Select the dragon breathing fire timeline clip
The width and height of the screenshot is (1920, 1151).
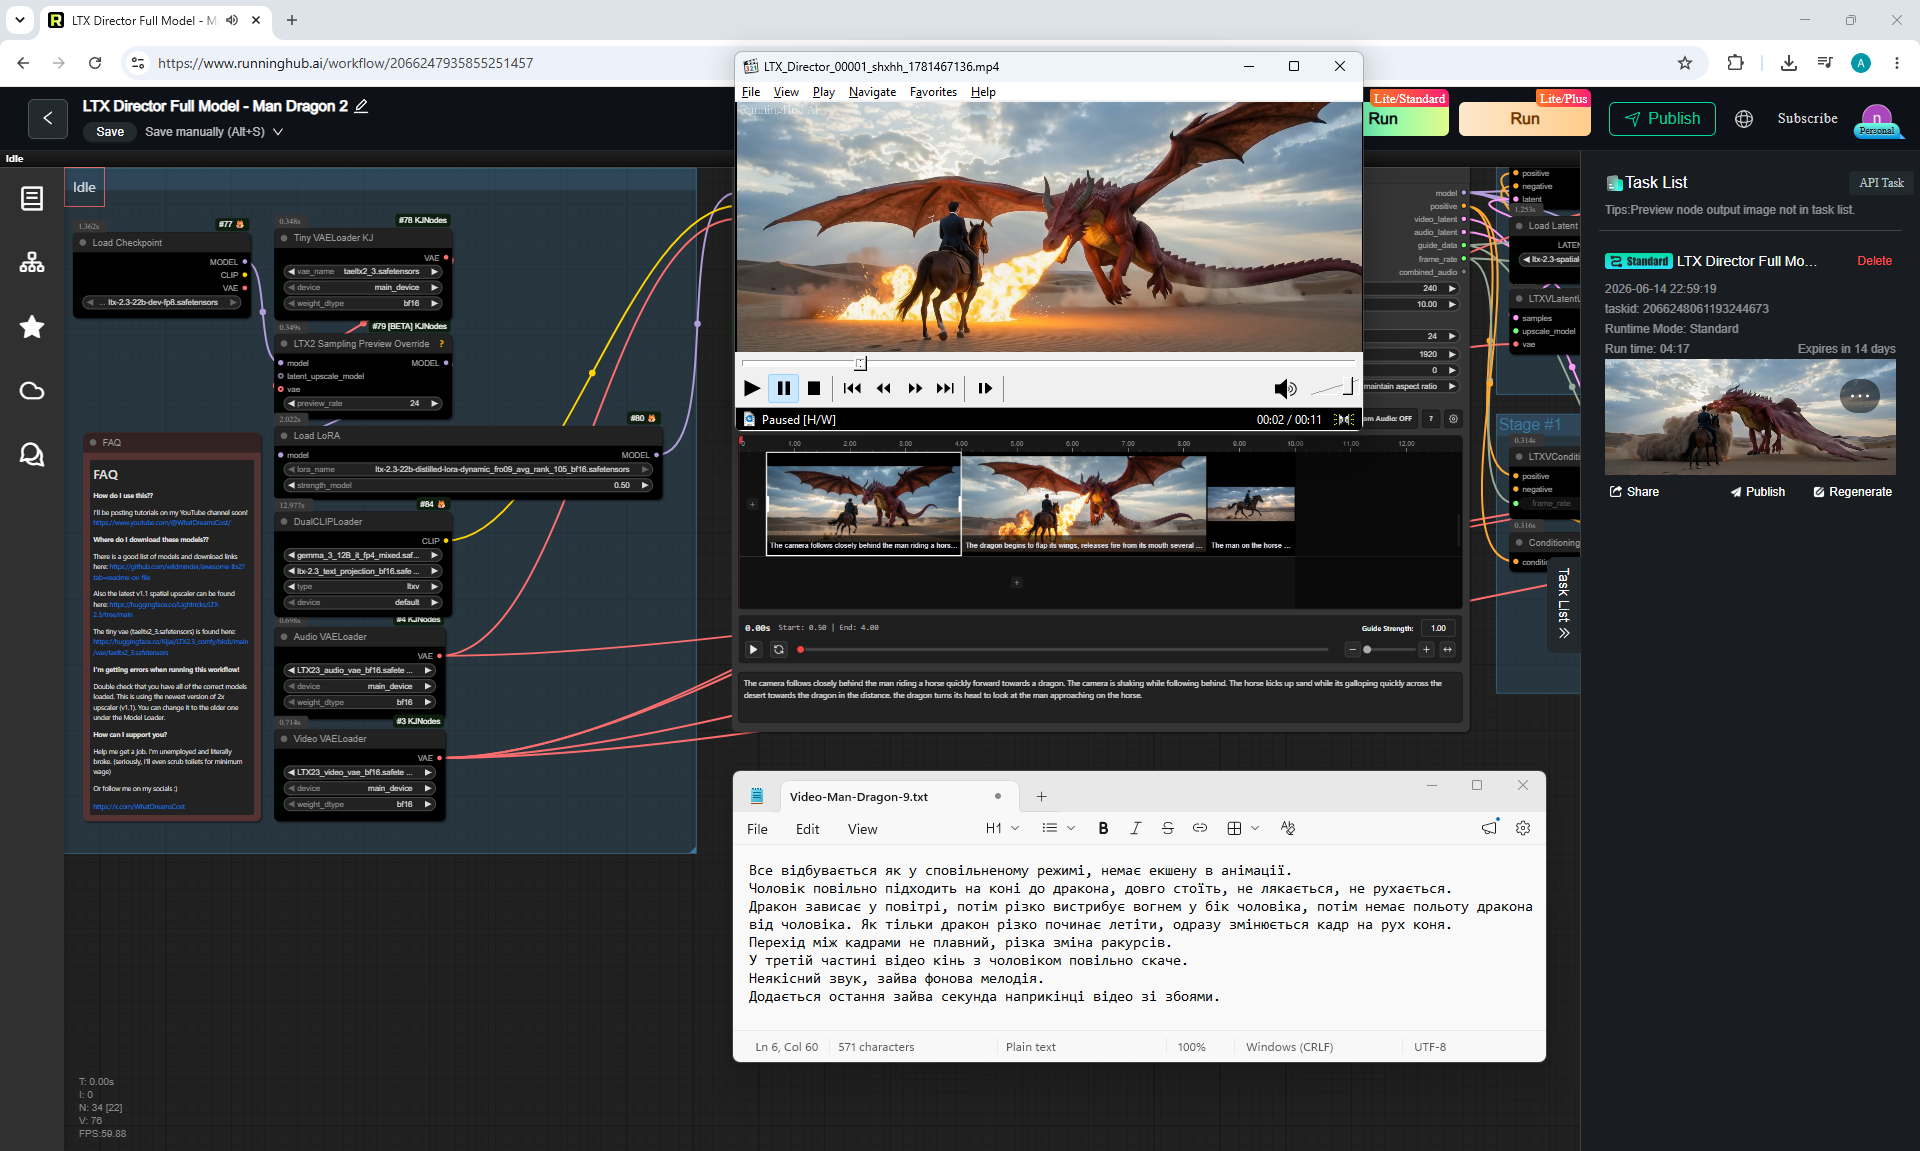pyautogui.click(x=1084, y=504)
